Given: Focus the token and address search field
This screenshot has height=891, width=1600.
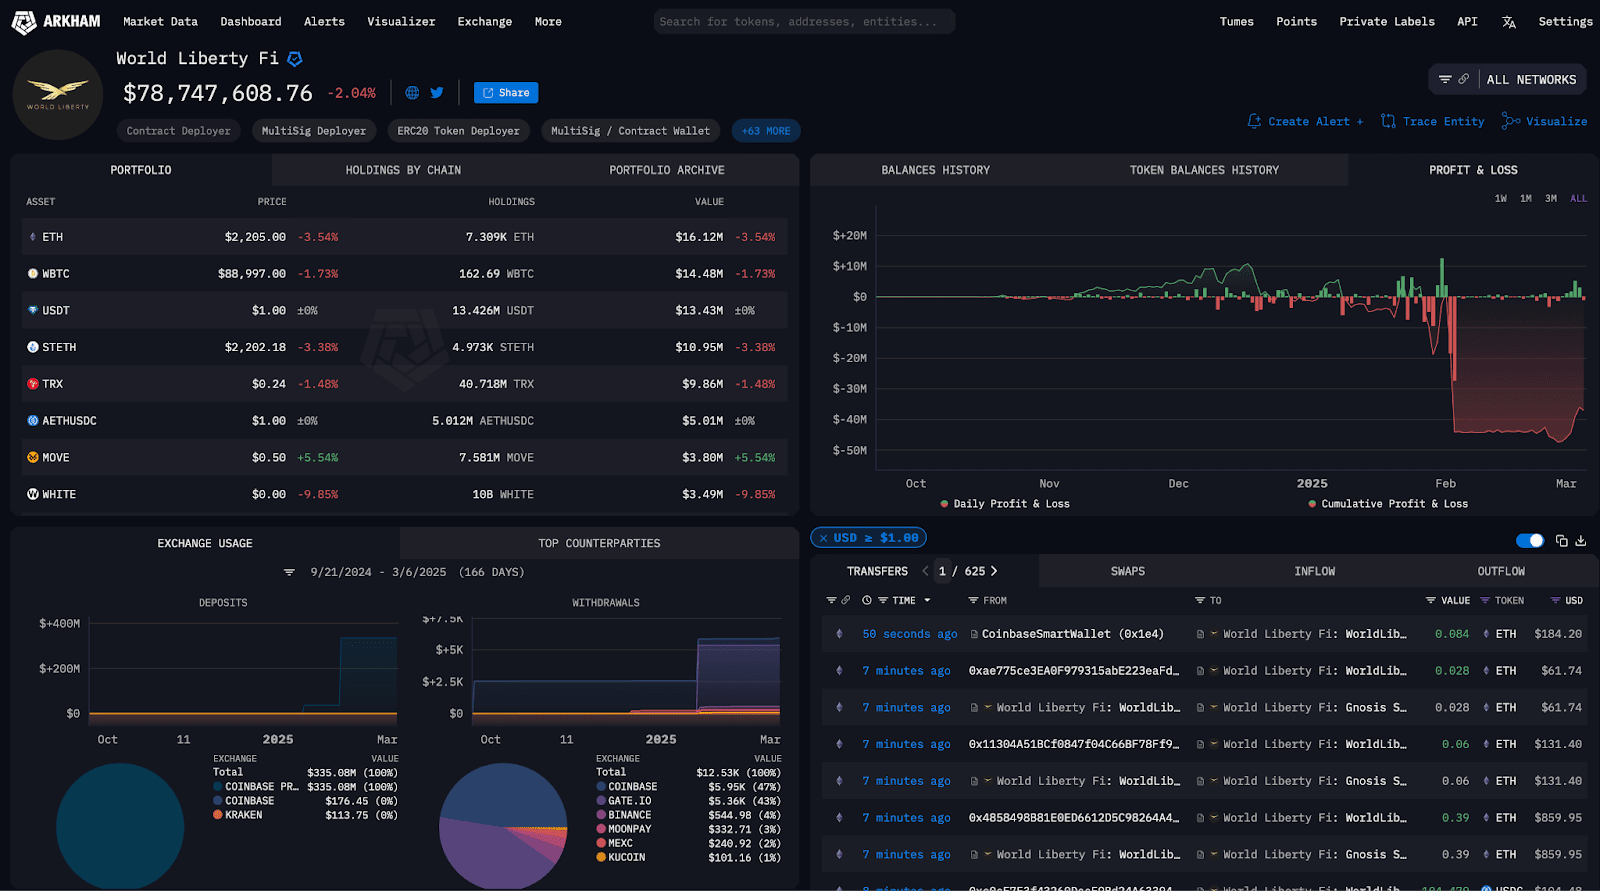Looking at the screenshot, I should pos(804,22).
